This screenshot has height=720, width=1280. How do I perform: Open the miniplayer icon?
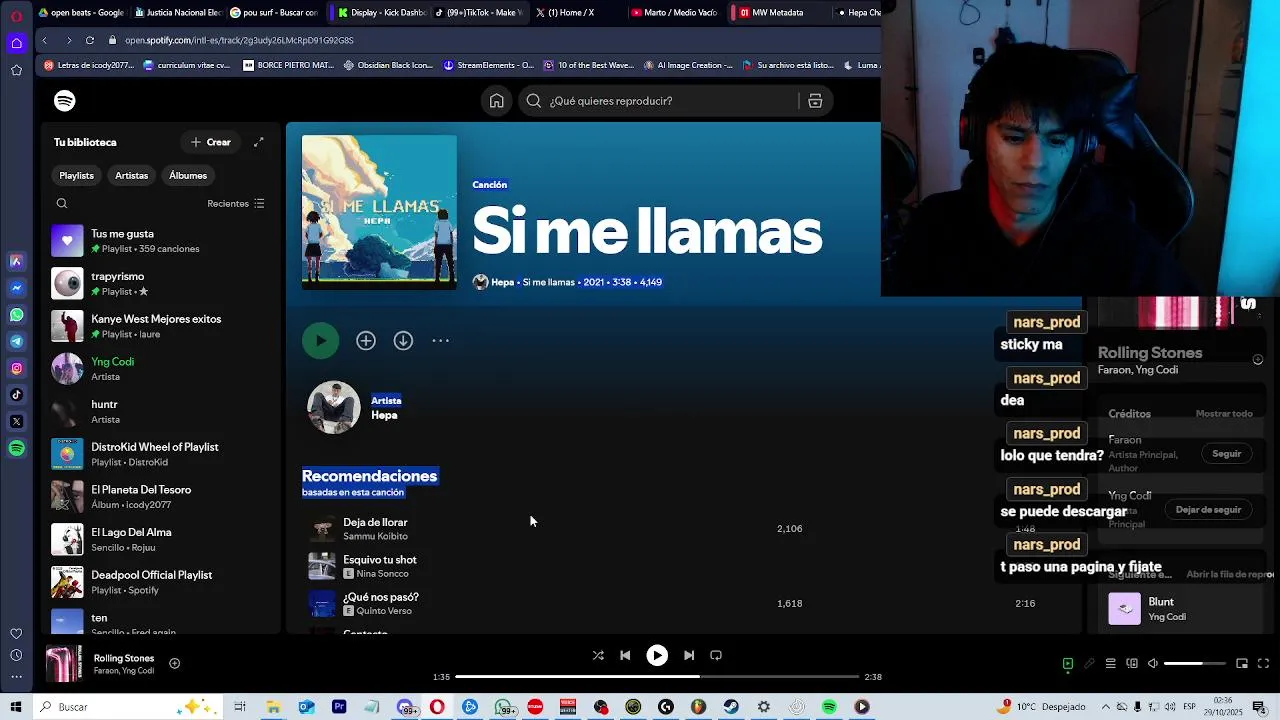tap(1242, 664)
